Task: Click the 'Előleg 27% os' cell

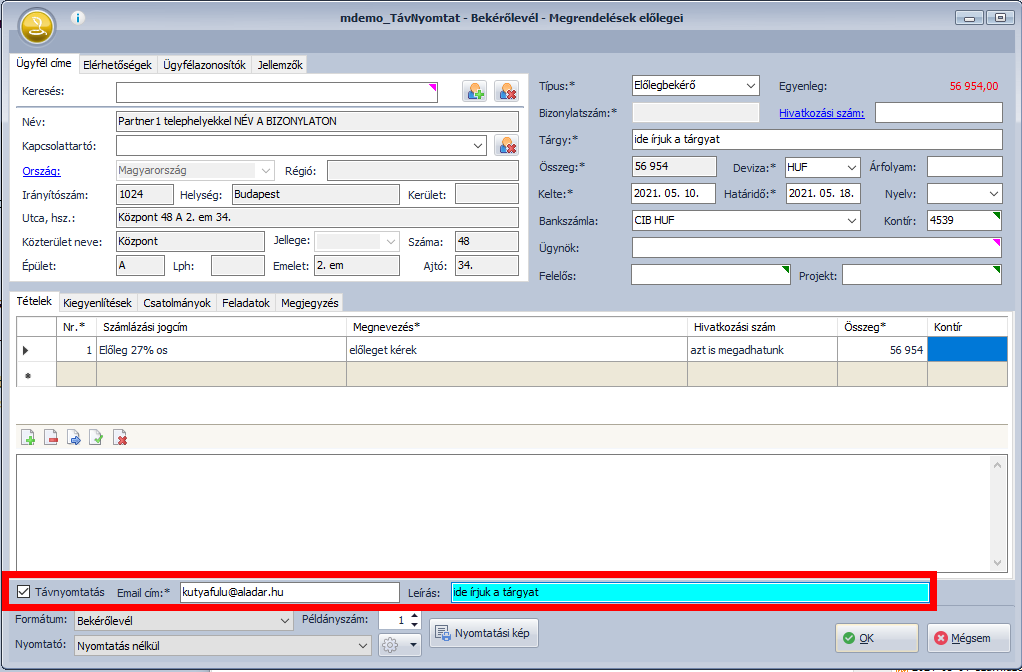Action: point(221,350)
